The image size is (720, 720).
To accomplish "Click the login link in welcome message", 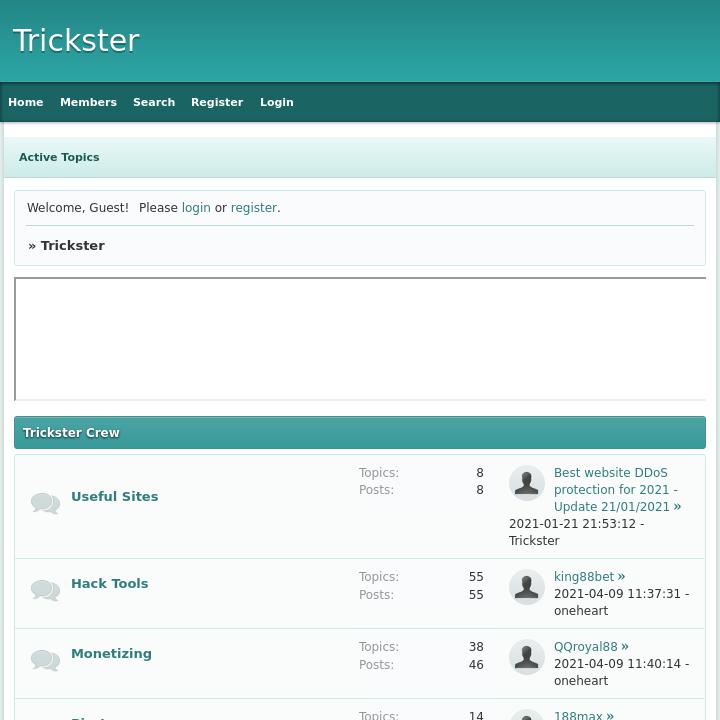I will (196, 208).
